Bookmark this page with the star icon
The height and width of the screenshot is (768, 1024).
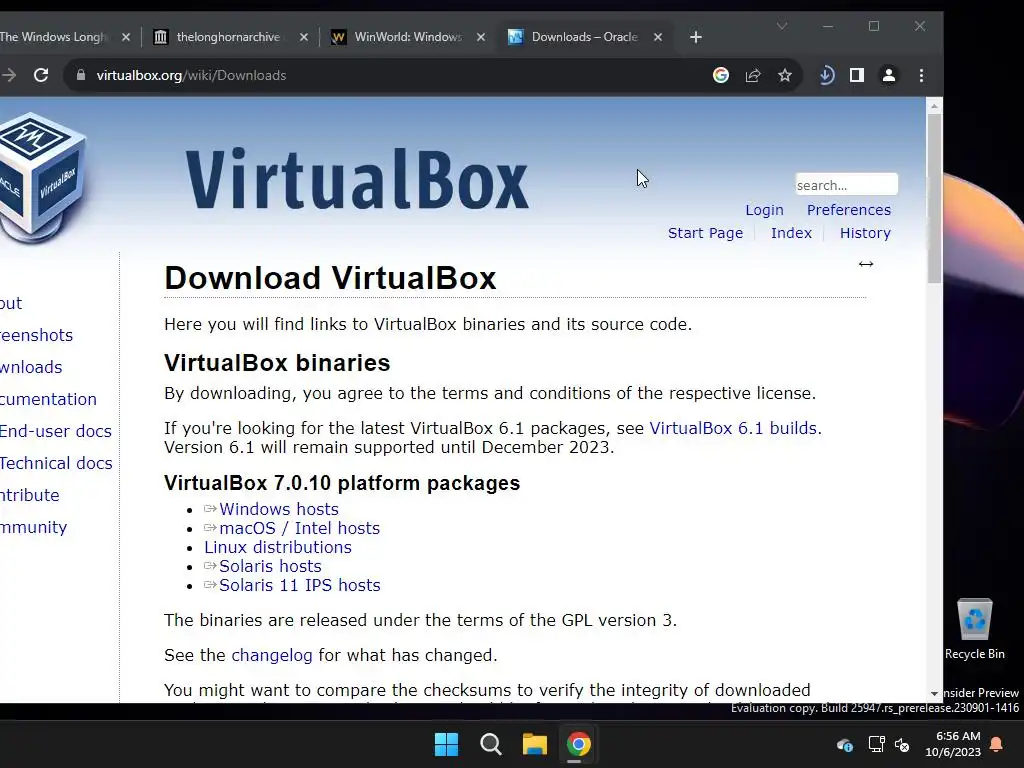[785, 75]
